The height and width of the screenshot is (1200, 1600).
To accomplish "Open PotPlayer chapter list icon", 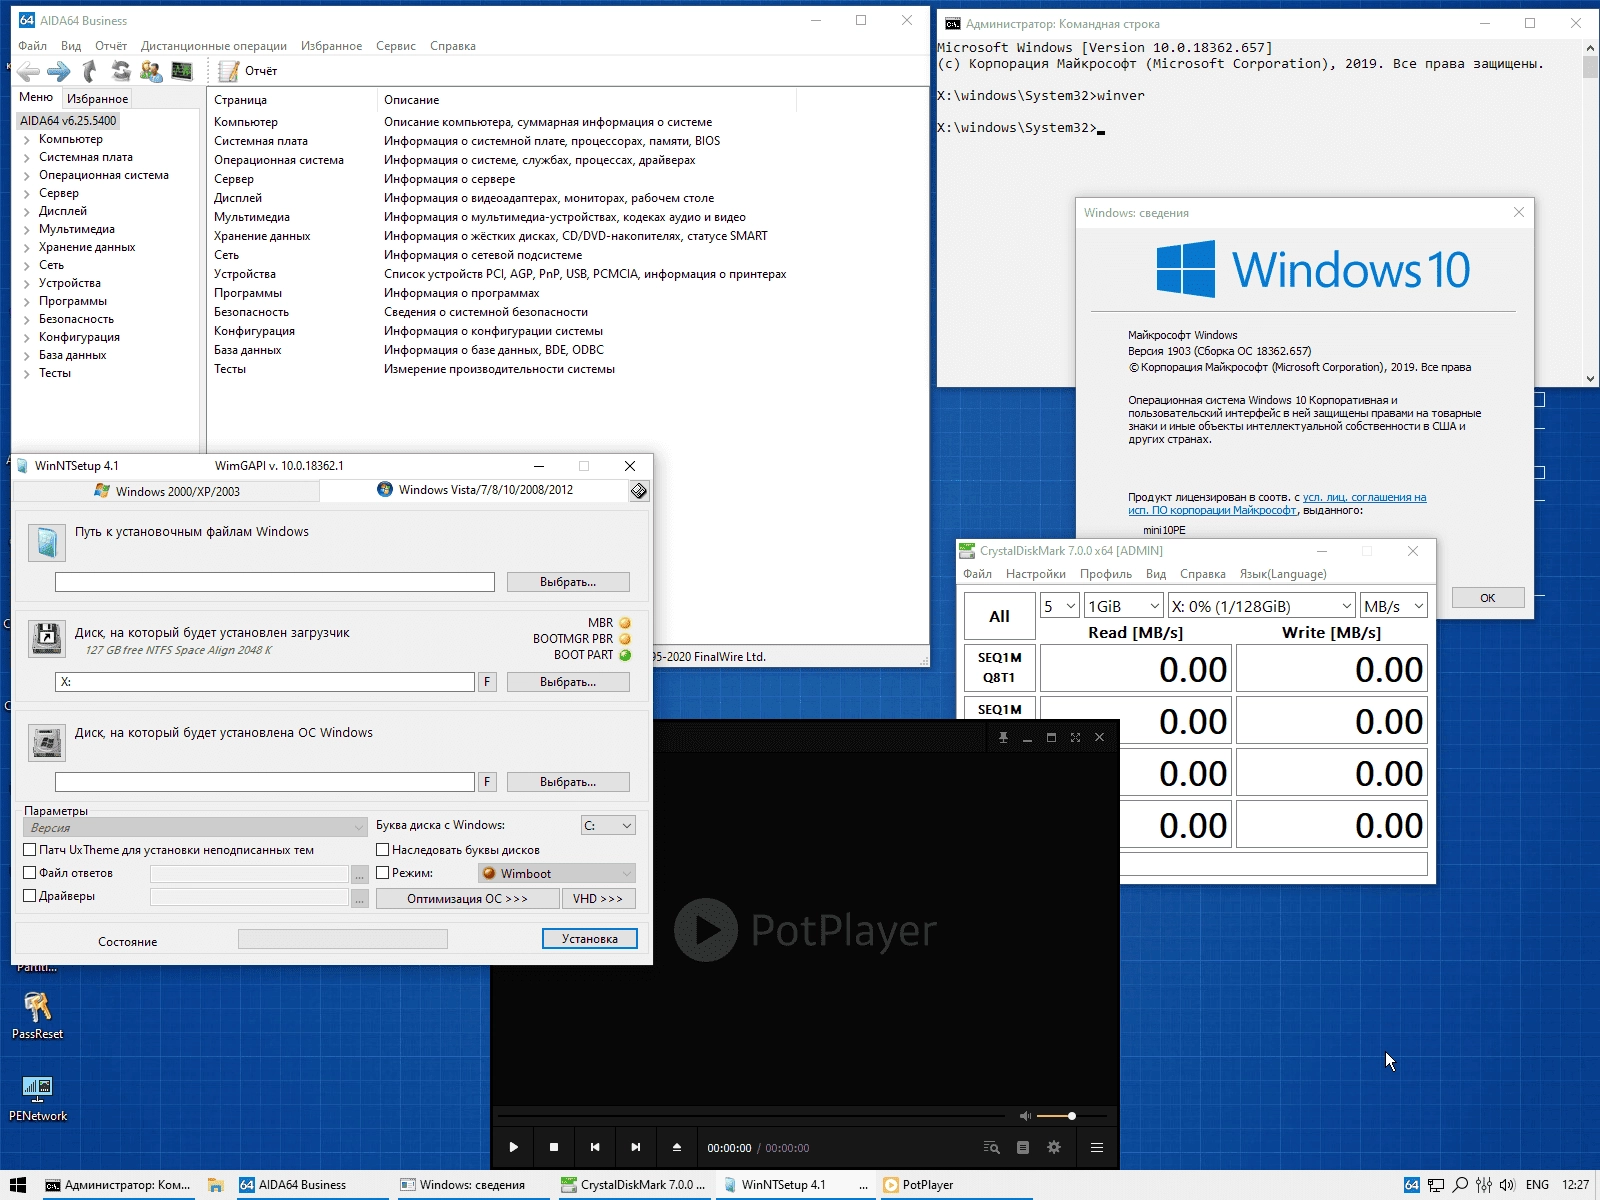I will tap(1023, 1147).
